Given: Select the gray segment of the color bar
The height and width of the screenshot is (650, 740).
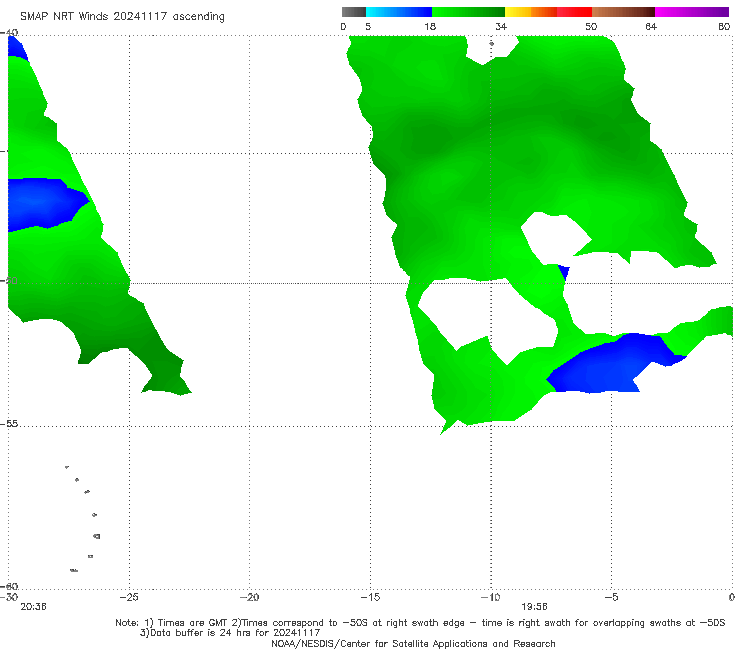Looking at the screenshot, I should [353, 12].
